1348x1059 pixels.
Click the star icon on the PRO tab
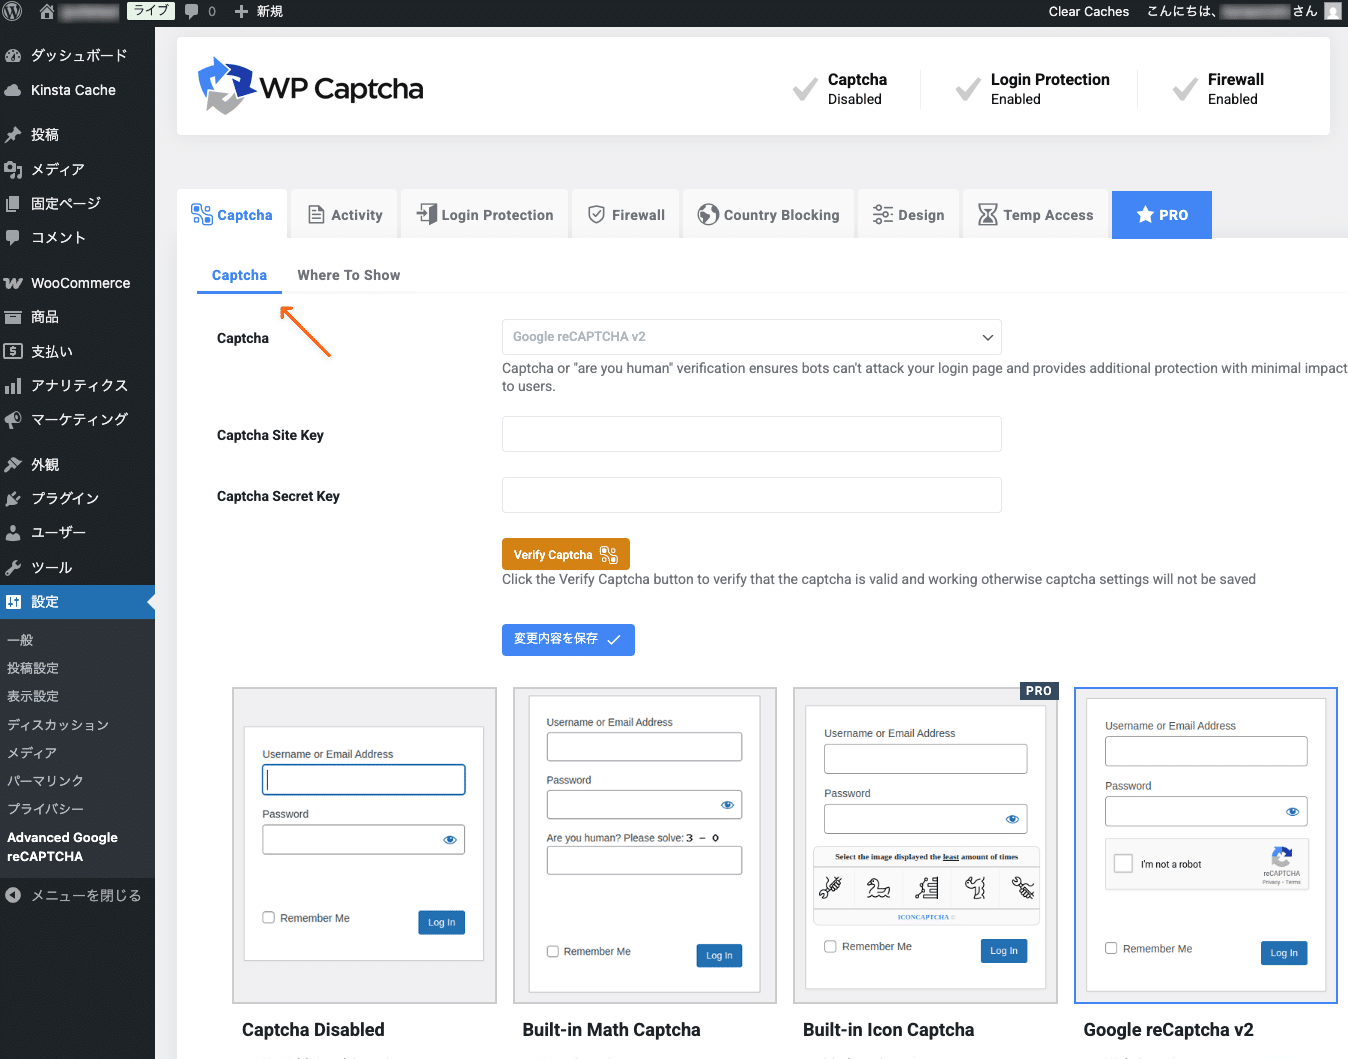[x=1144, y=214]
